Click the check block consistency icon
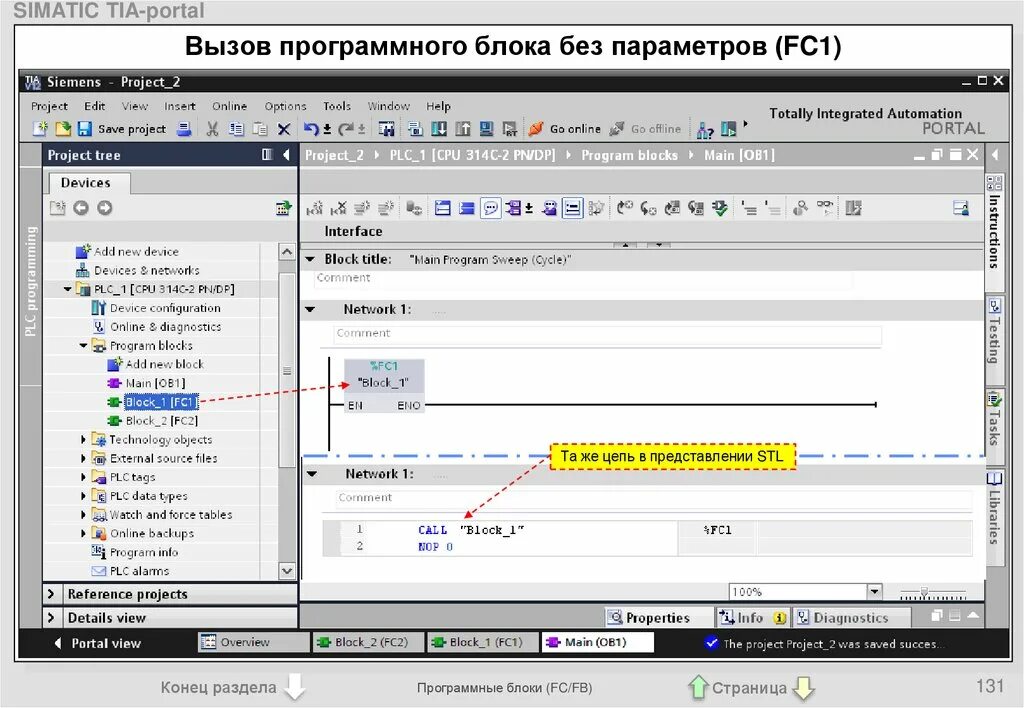Viewport: 1024px width, 708px height. (720, 208)
